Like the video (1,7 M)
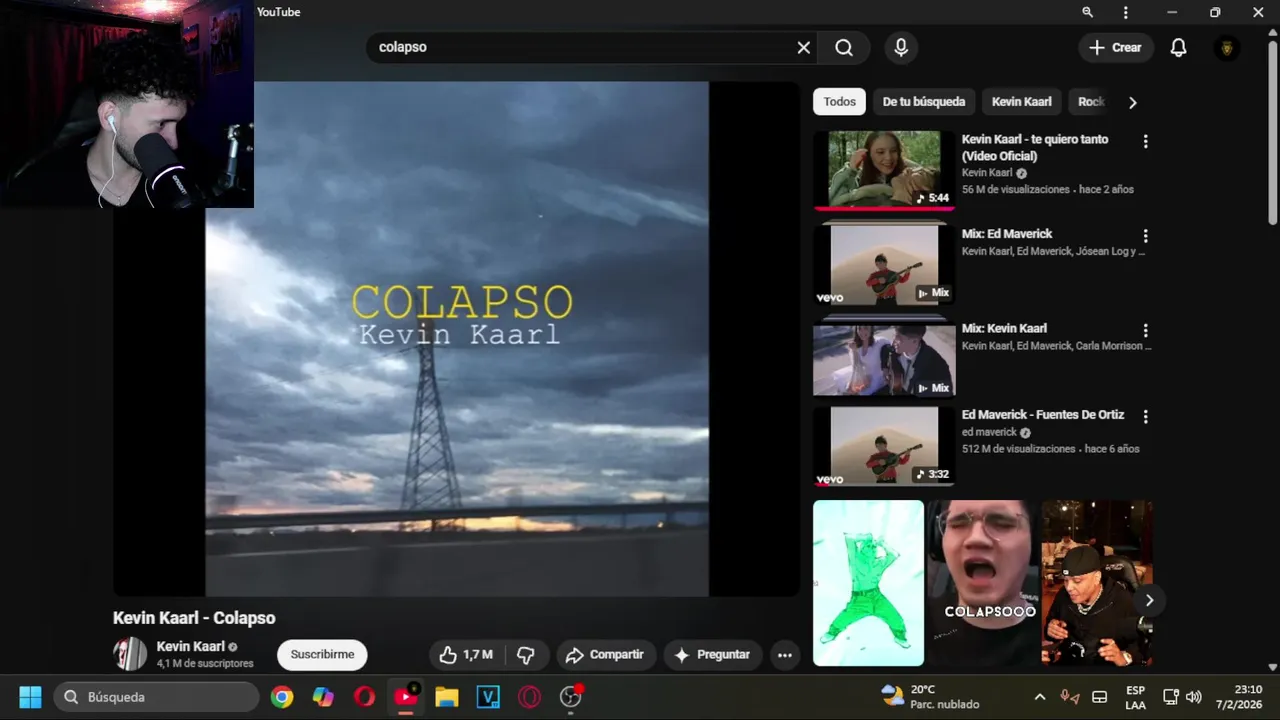 point(466,655)
